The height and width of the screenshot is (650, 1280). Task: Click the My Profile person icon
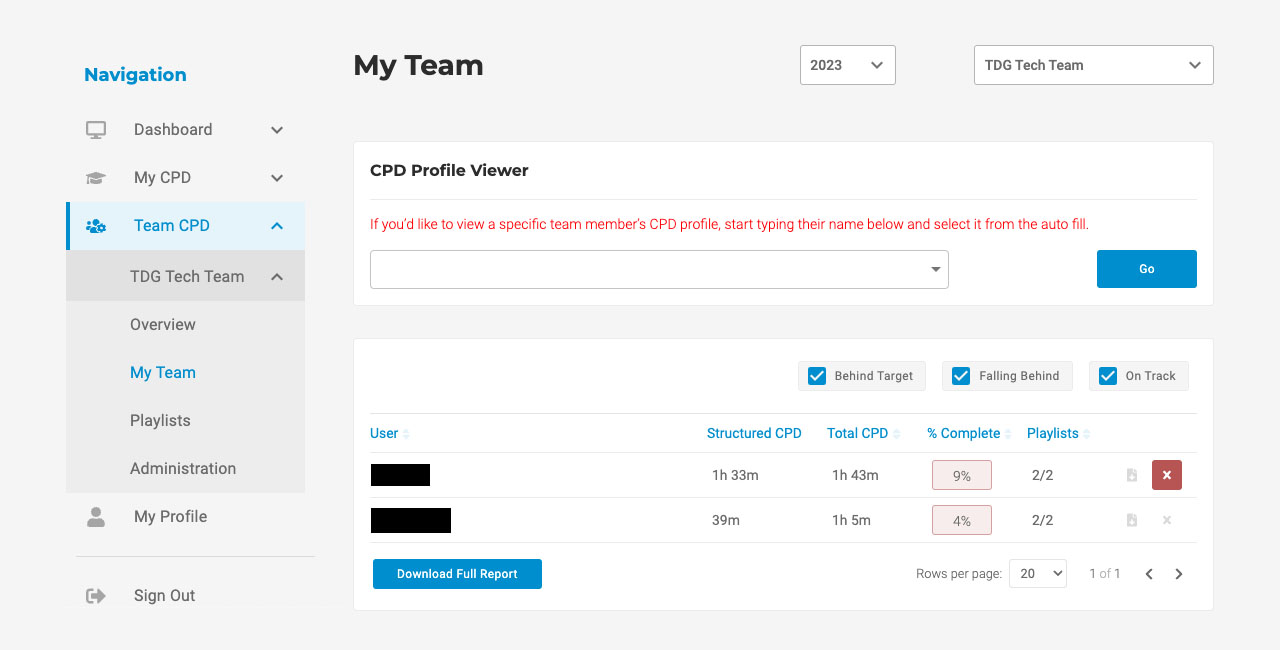(x=96, y=517)
